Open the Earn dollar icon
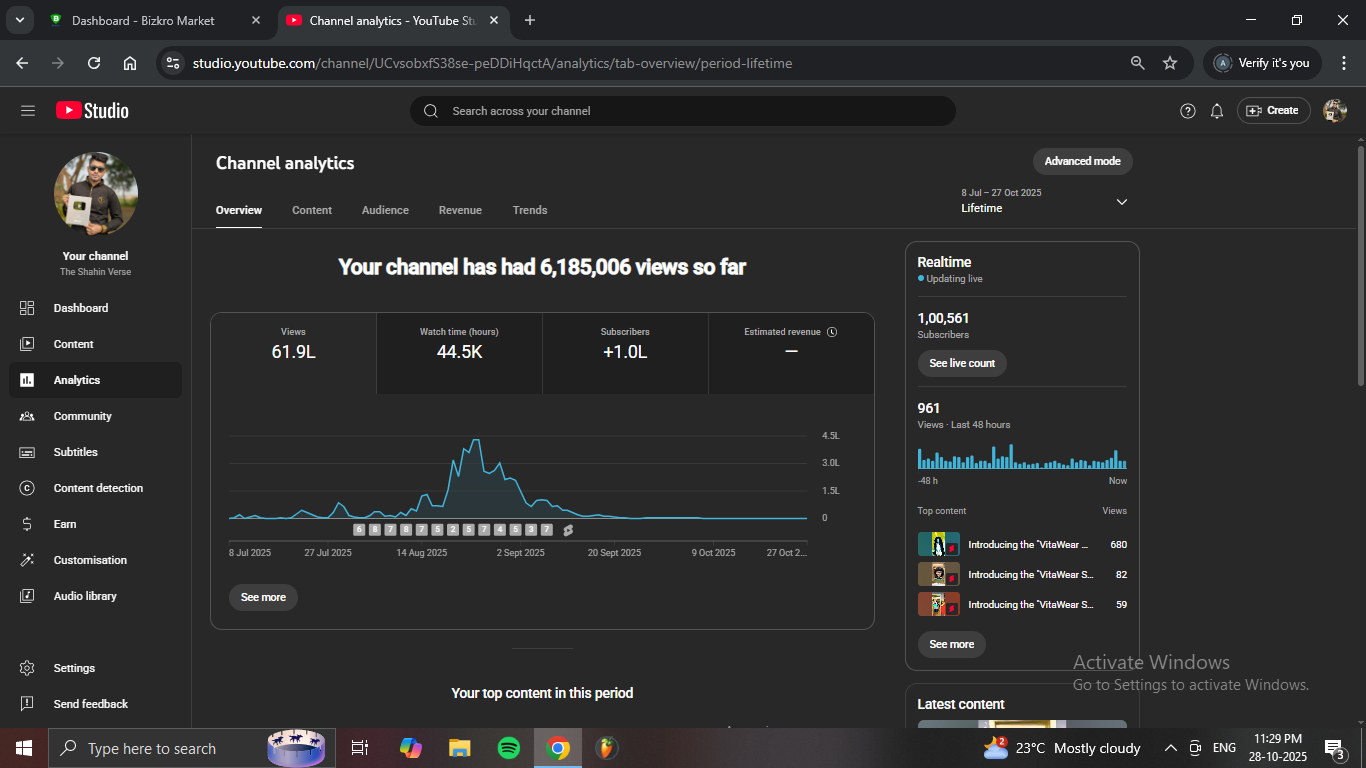Image resolution: width=1366 pixels, height=768 pixels. [x=27, y=524]
